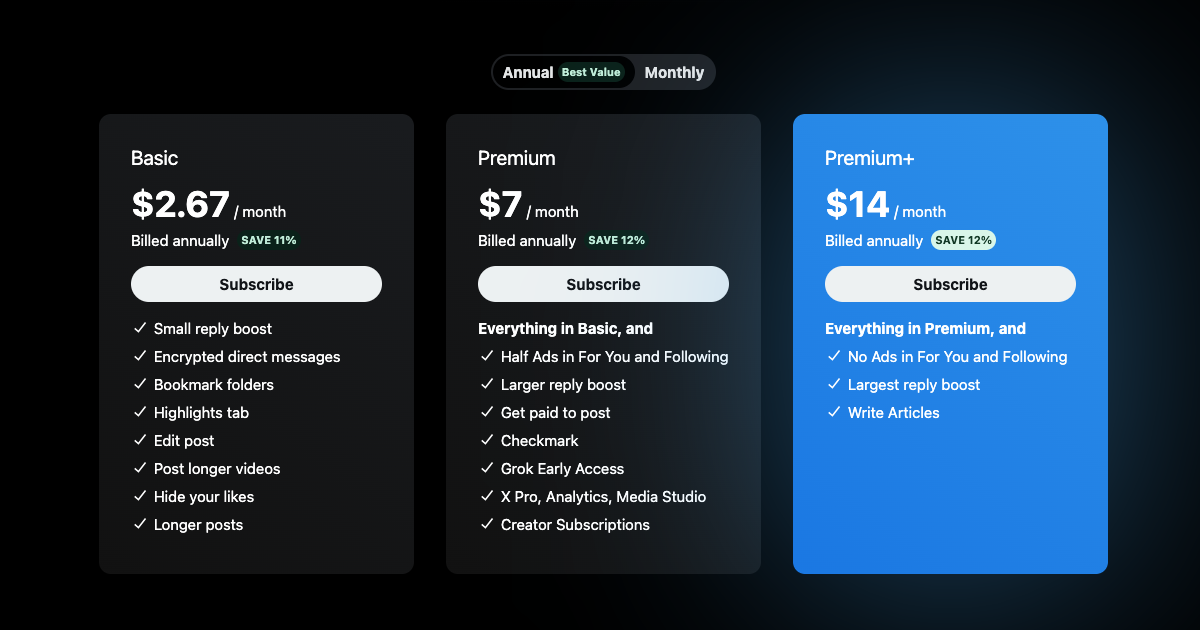
Task: Subscribe to the Basic plan
Action: (x=256, y=284)
